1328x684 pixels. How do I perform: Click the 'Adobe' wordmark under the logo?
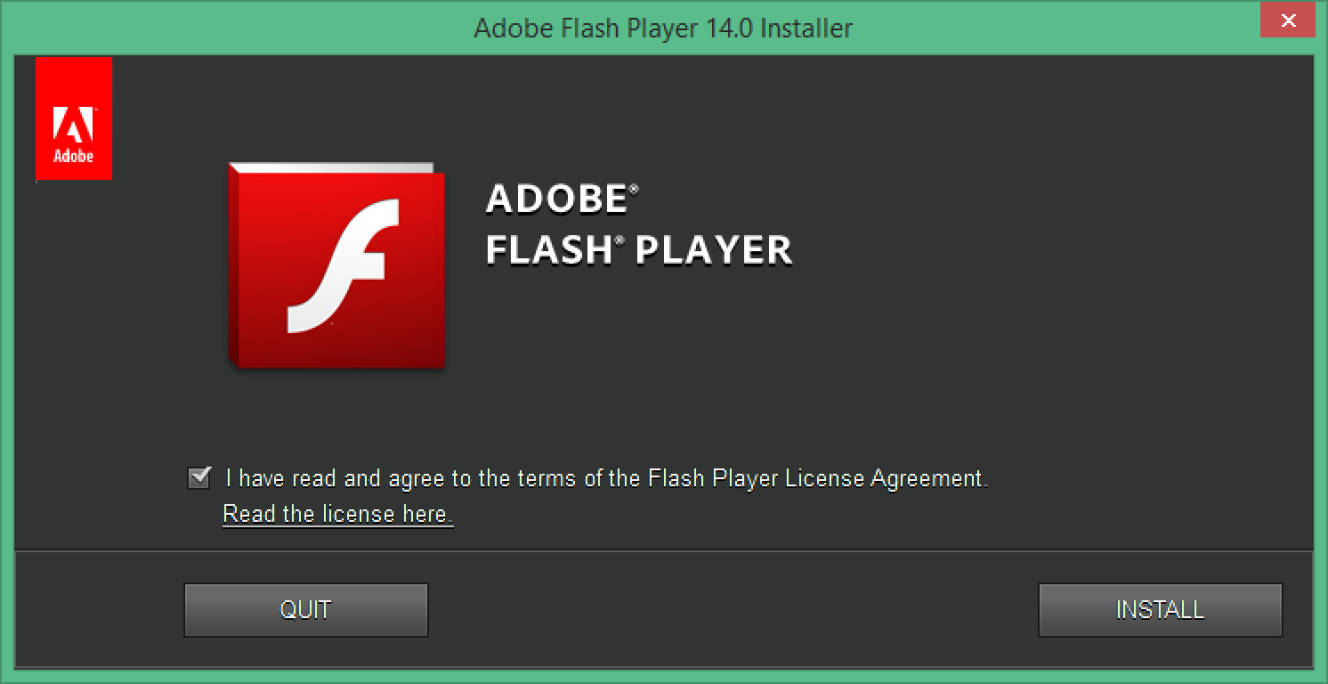(x=73, y=156)
